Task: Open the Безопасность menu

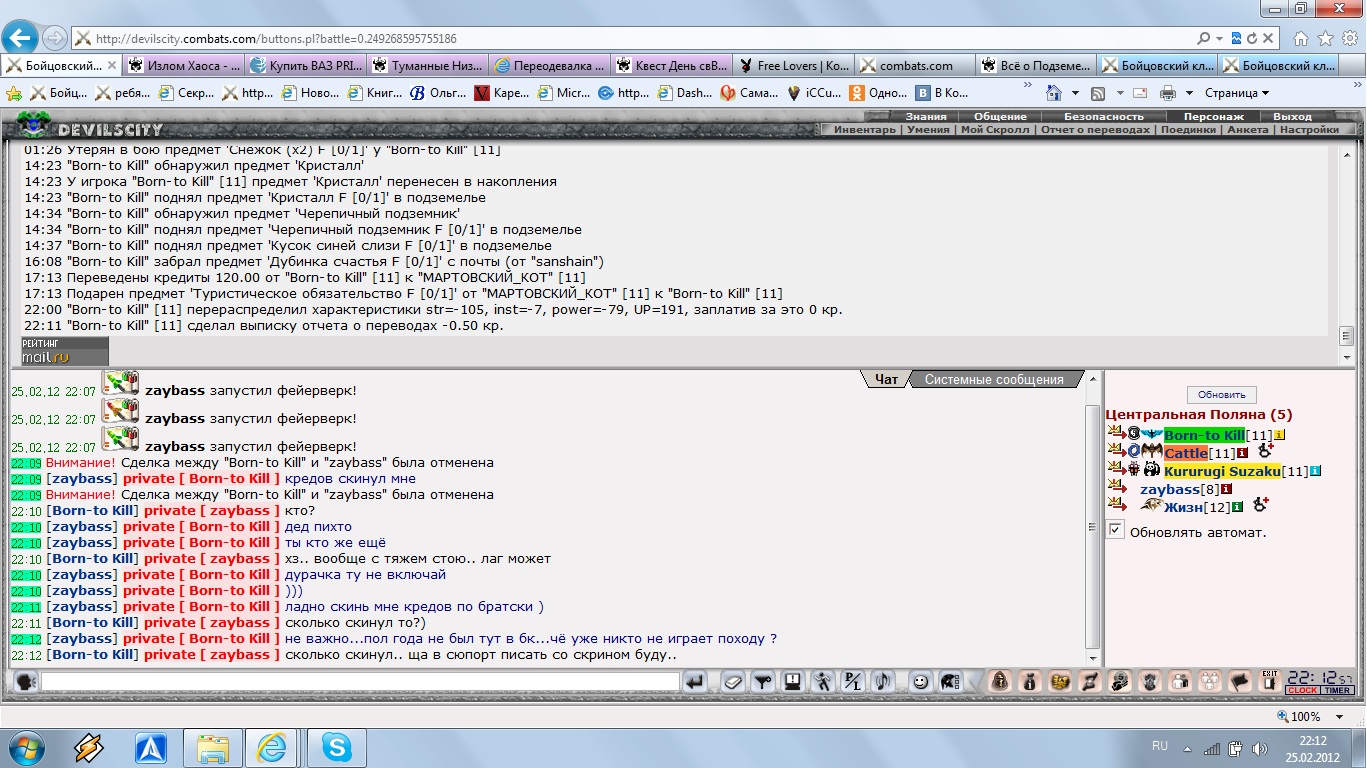Action: [1104, 117]
